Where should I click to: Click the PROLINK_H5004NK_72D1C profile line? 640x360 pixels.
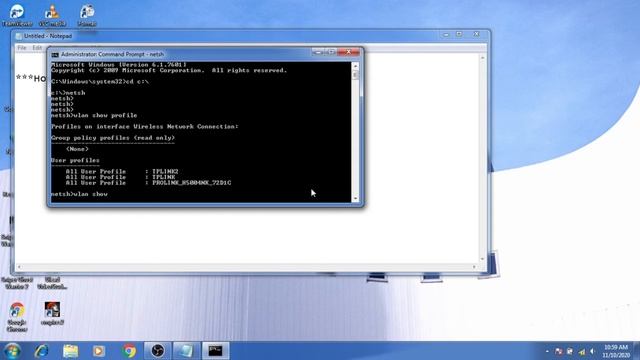[148, 183]
